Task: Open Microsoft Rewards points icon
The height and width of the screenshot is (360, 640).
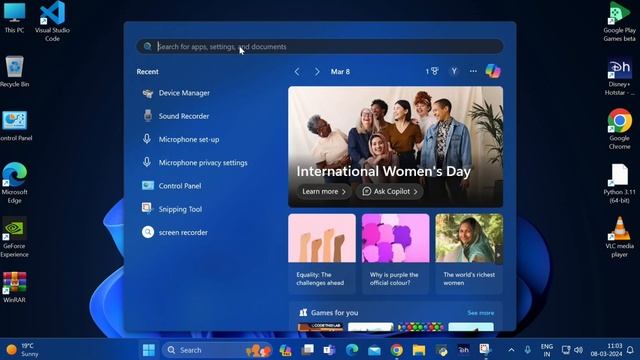Action: point(432,71)
